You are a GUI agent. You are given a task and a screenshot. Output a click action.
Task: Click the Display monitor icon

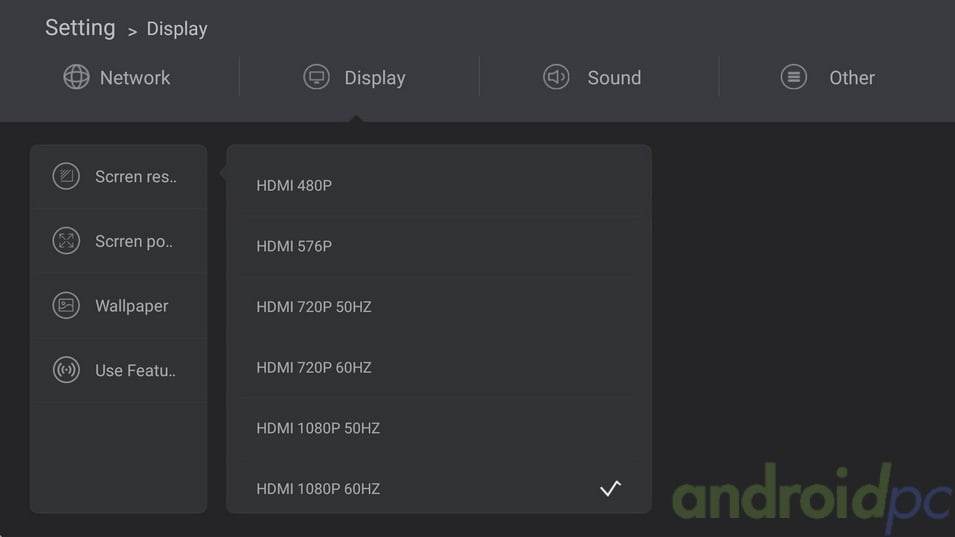[316, 77]
